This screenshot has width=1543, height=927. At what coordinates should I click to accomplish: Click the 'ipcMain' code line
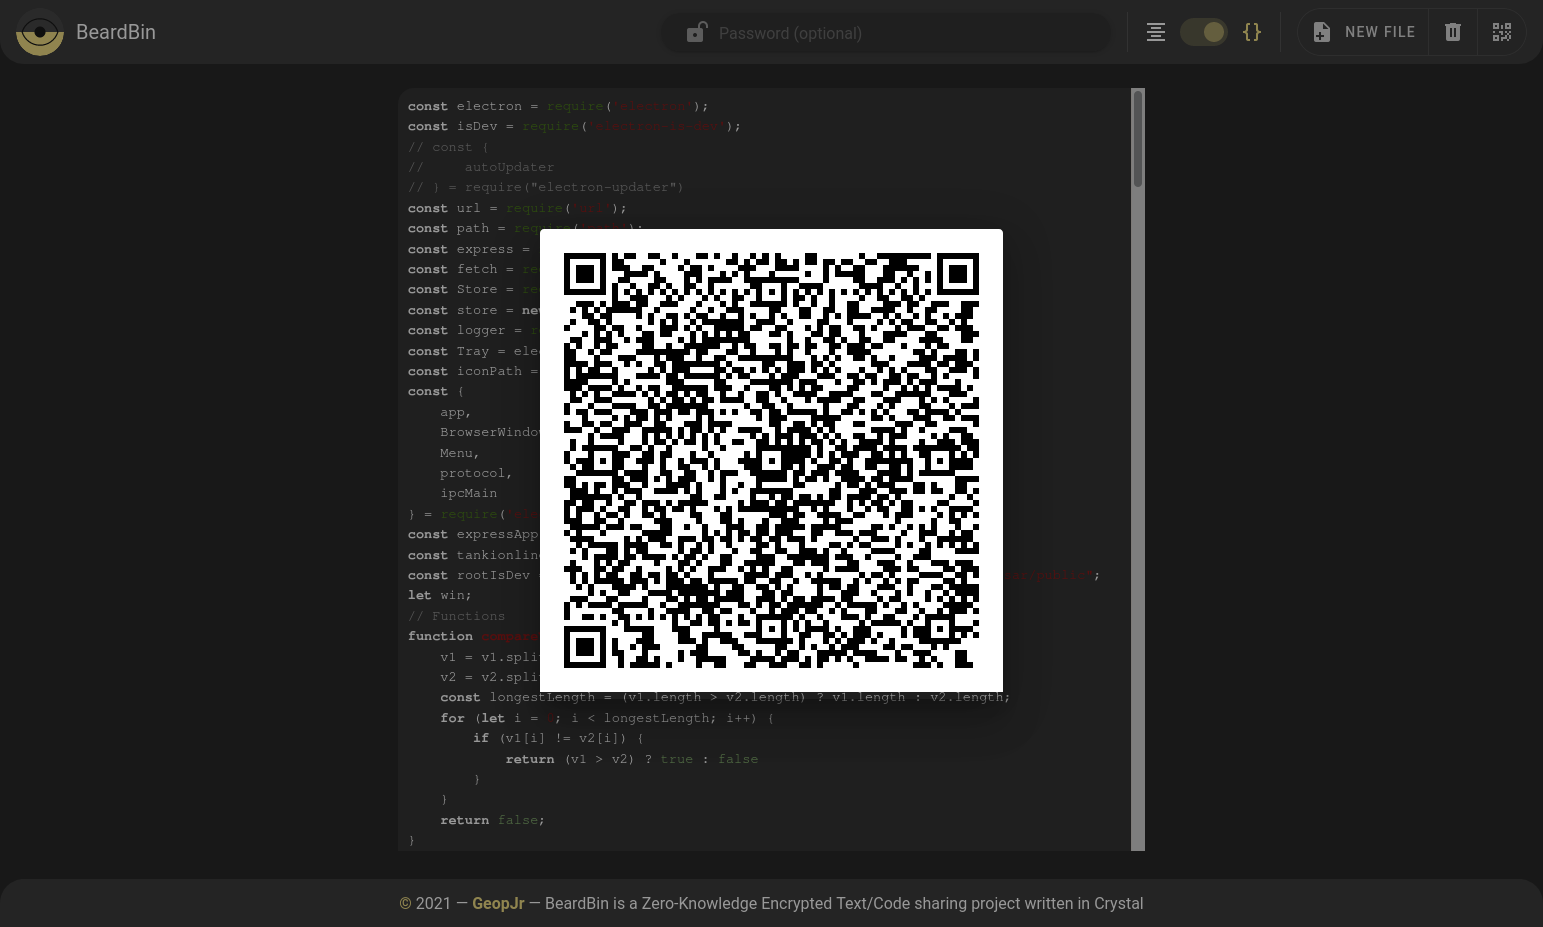(468, 493)
